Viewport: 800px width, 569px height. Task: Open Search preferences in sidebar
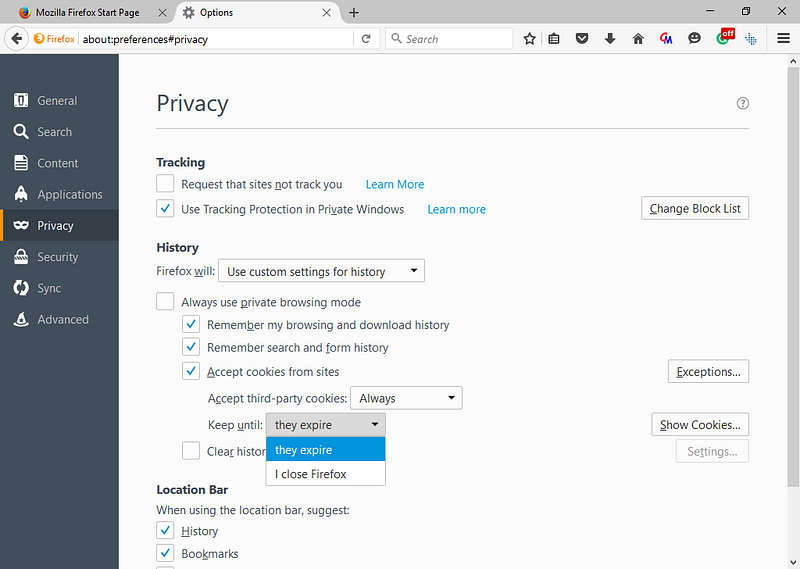tap(59, 132)
